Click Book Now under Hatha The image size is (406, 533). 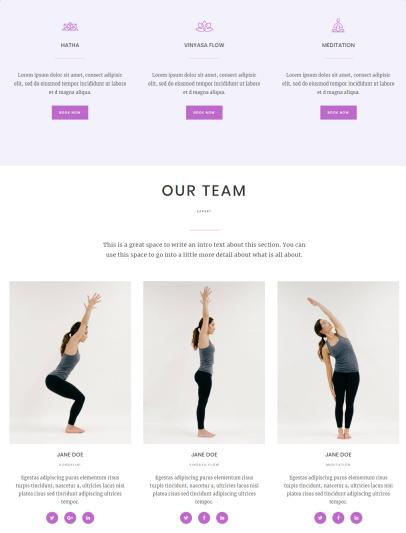coord(70,113)
